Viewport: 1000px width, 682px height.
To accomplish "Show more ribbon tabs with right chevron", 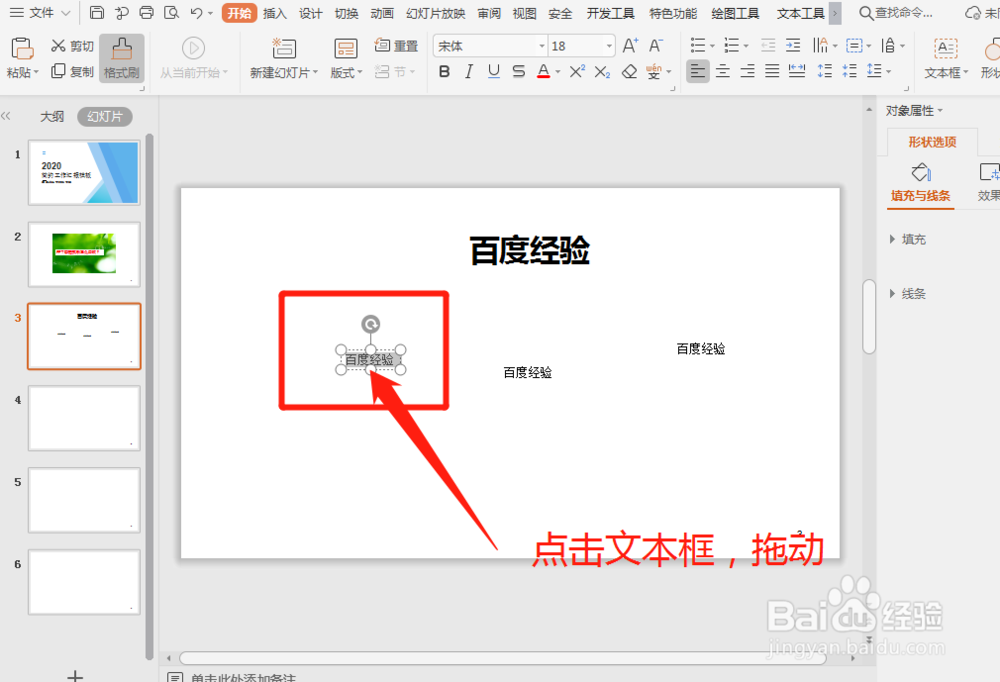I will click(835, 13).
